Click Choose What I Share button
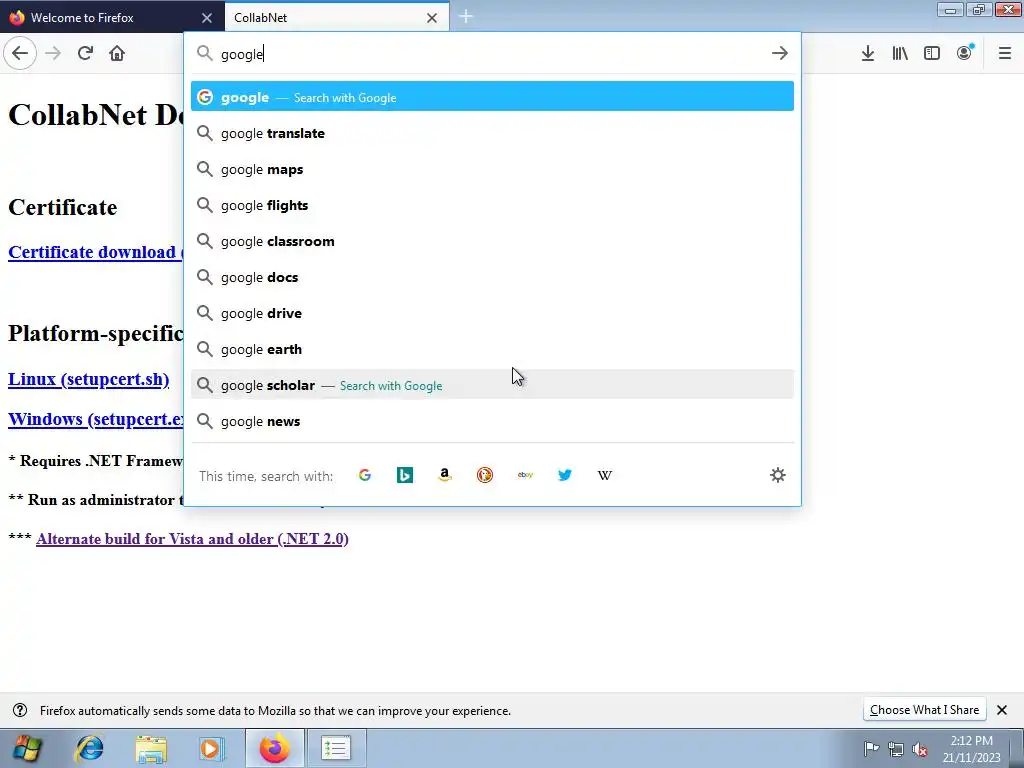The width and height of the screenshot is (1024, 768). pyautogui.click(x=924, y=710)
